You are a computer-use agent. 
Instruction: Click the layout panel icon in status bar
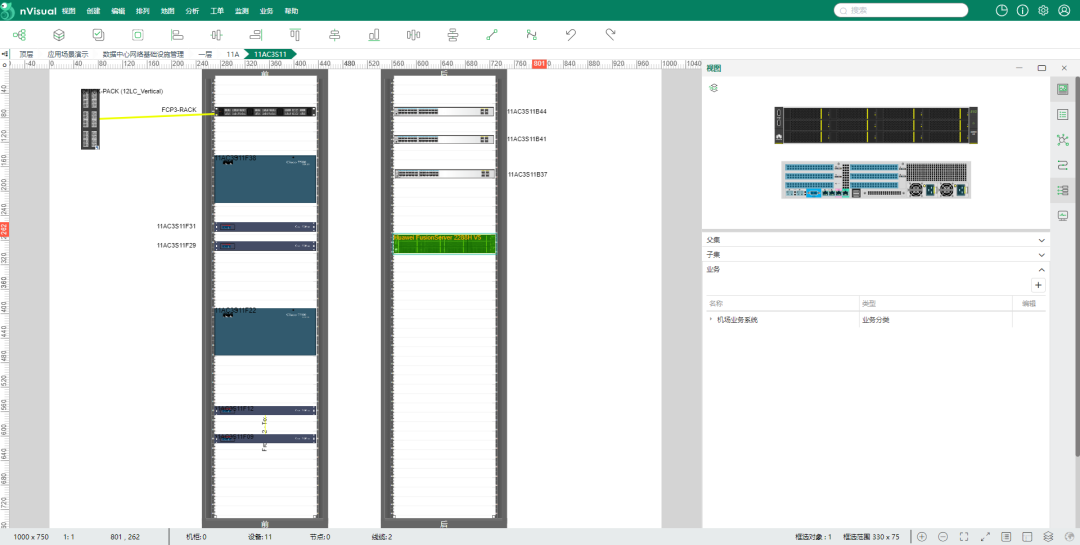tap(1027, 537)
